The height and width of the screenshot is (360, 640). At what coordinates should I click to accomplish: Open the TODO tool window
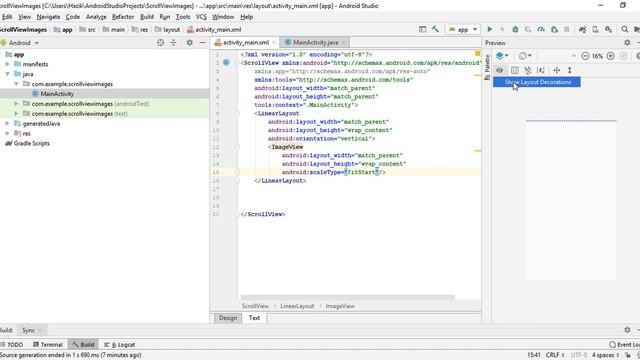pos(12,344)
